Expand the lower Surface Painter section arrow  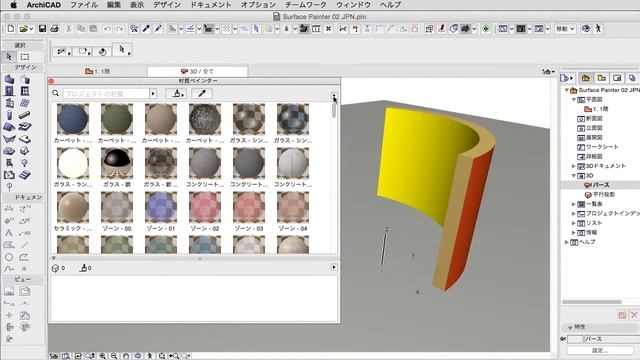tap(334, 267)
